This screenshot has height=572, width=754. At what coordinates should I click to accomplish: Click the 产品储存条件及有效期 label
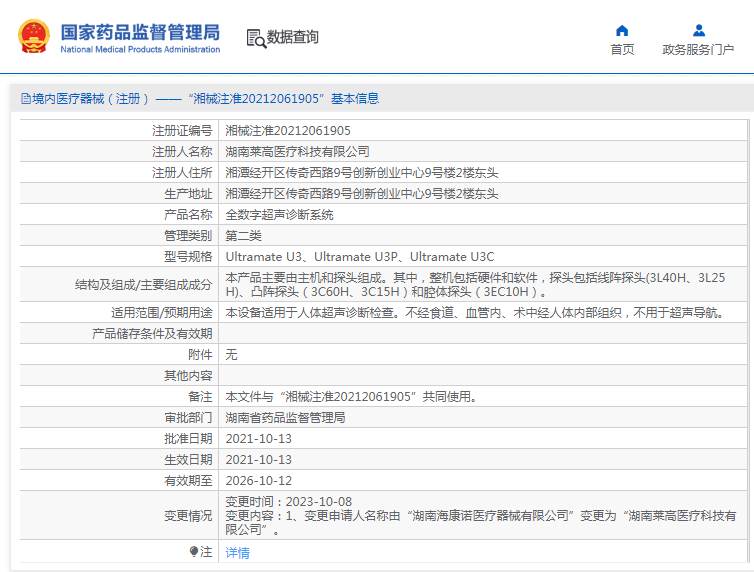[152, 334]
